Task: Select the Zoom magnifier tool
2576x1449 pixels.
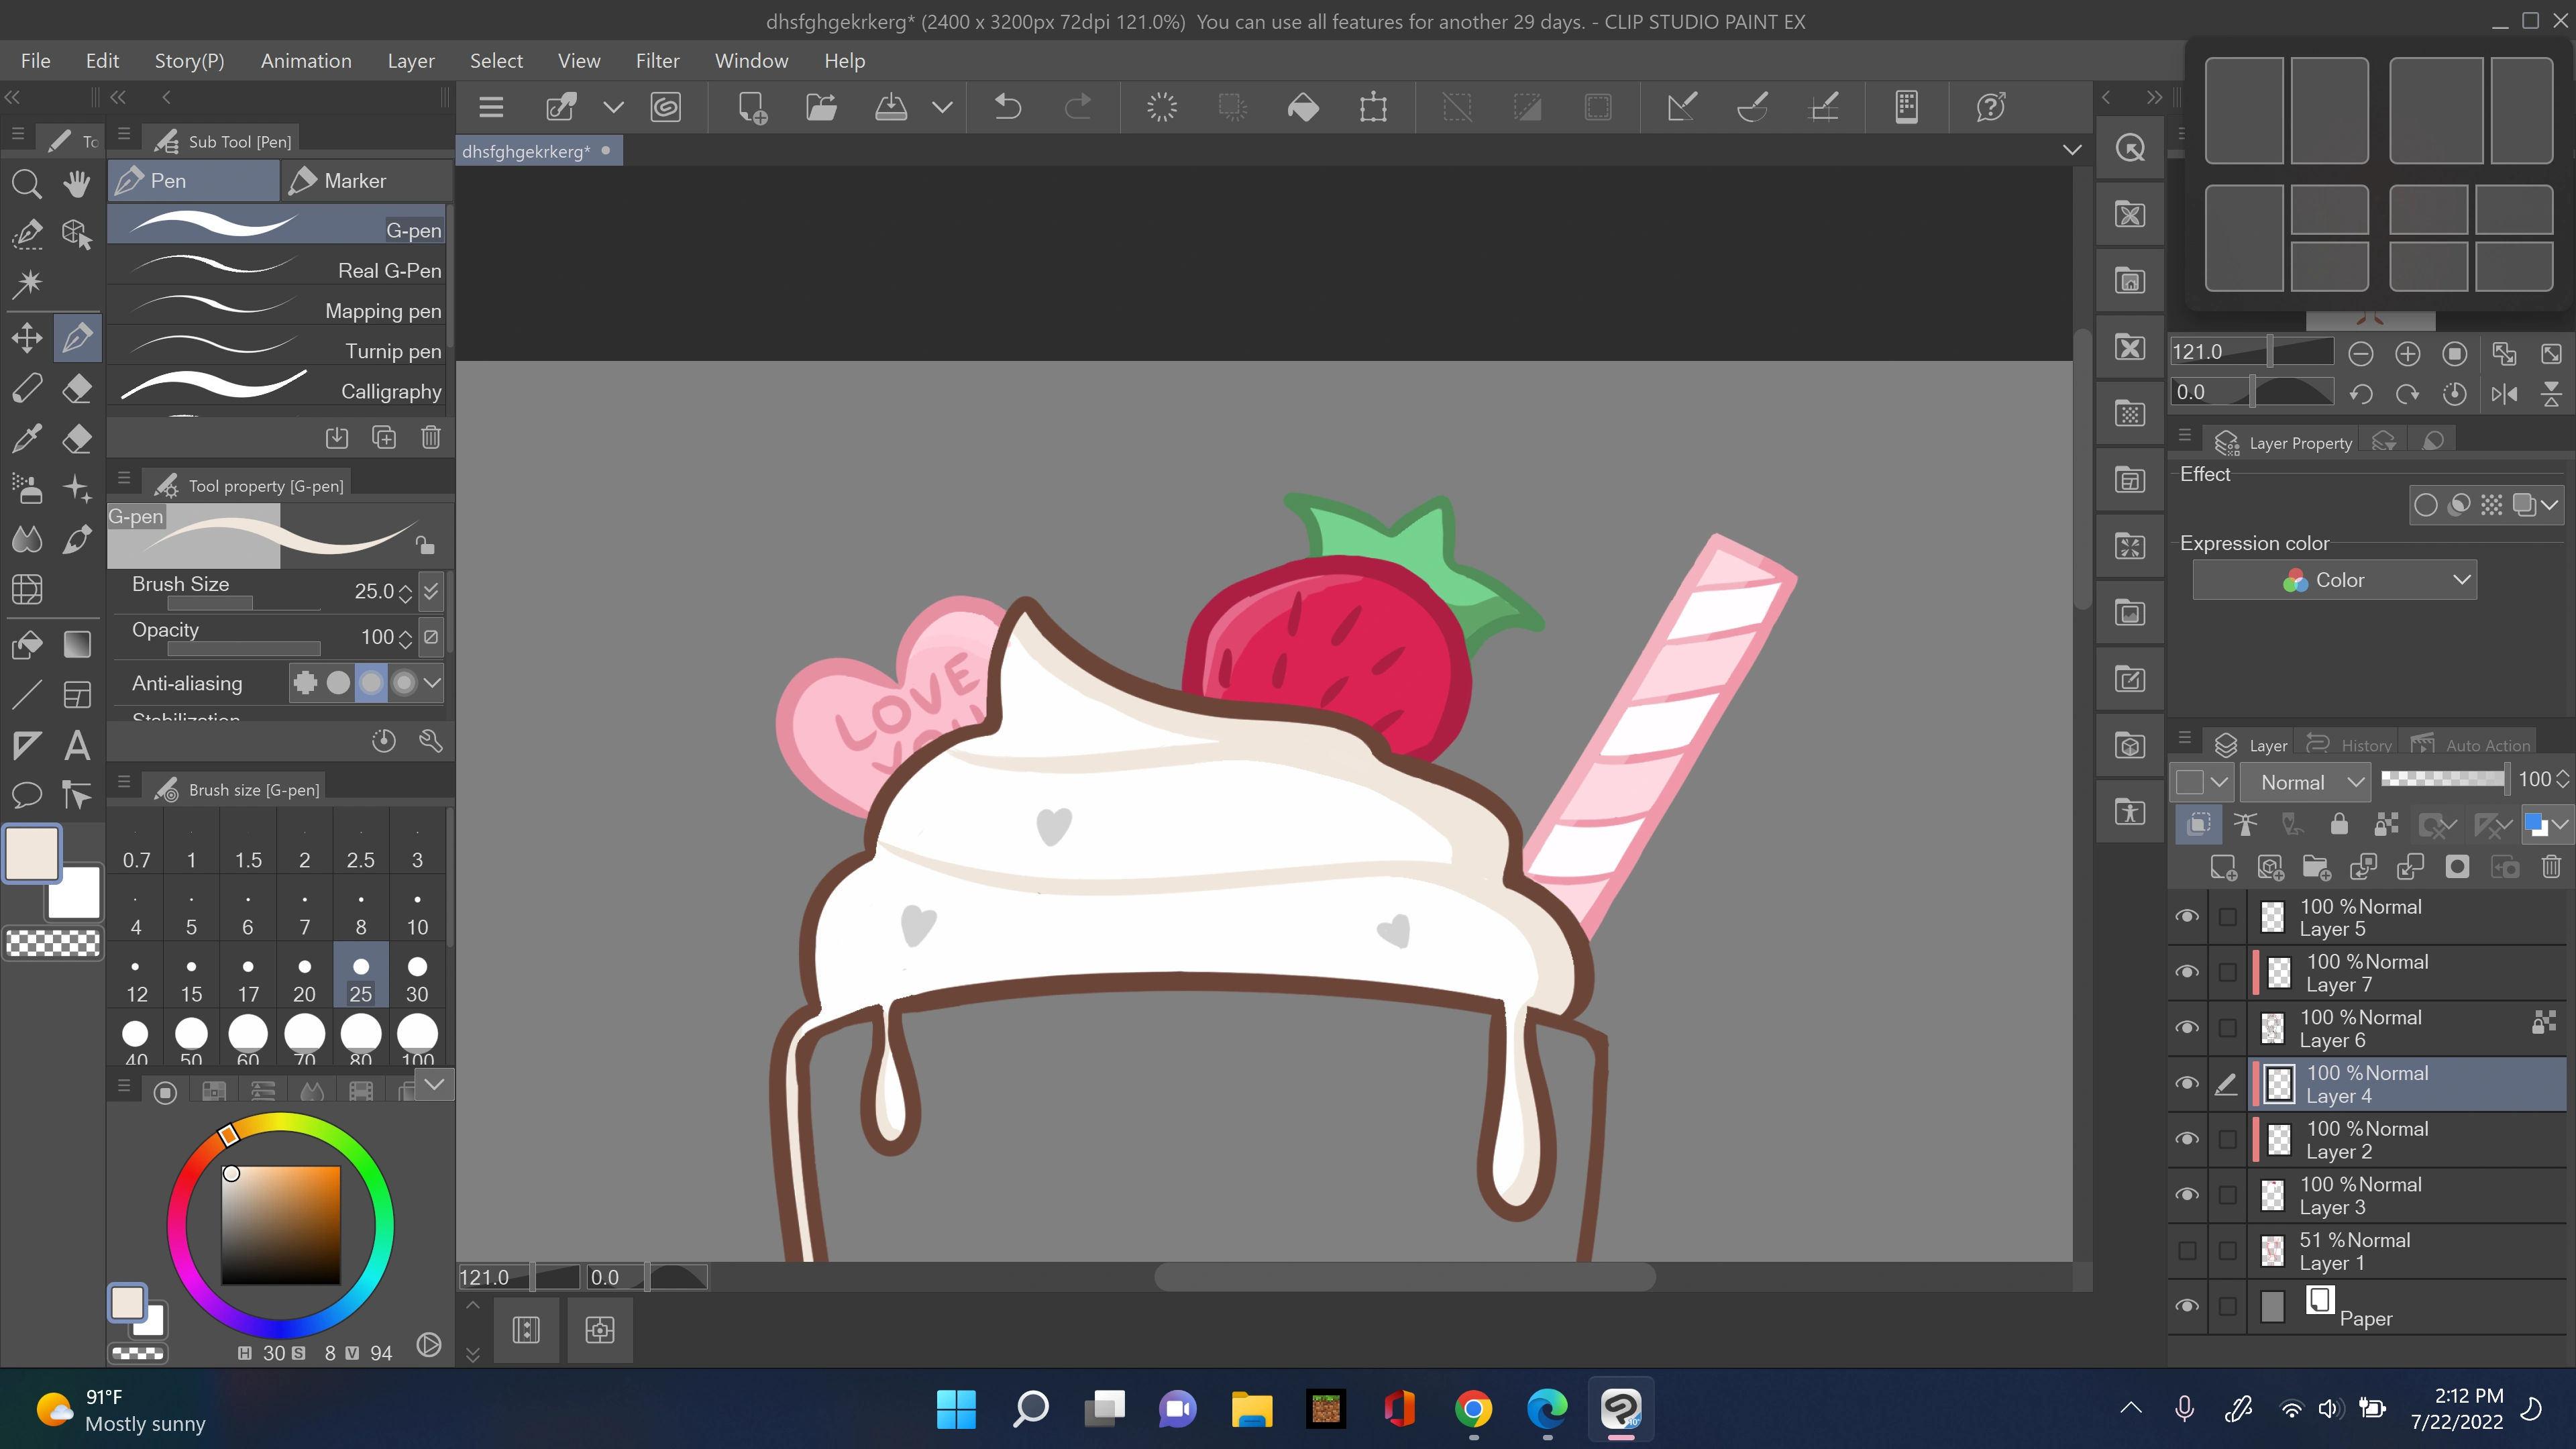Action: (x=26, y=184)
